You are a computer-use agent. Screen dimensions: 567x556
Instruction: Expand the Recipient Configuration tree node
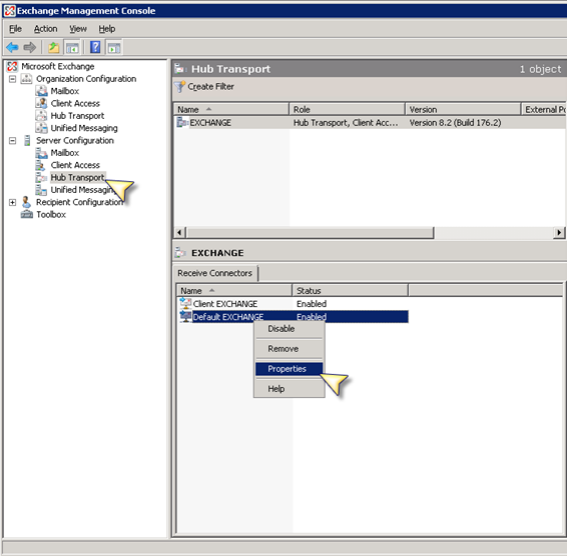pyautogui.click(x=12, y=202)
